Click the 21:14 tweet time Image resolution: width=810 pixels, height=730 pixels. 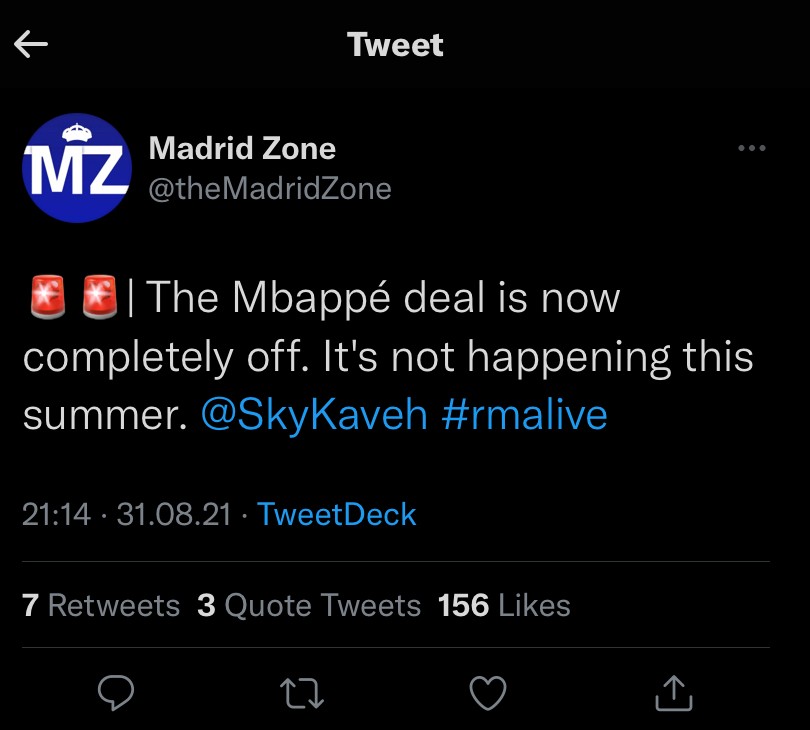56,514
